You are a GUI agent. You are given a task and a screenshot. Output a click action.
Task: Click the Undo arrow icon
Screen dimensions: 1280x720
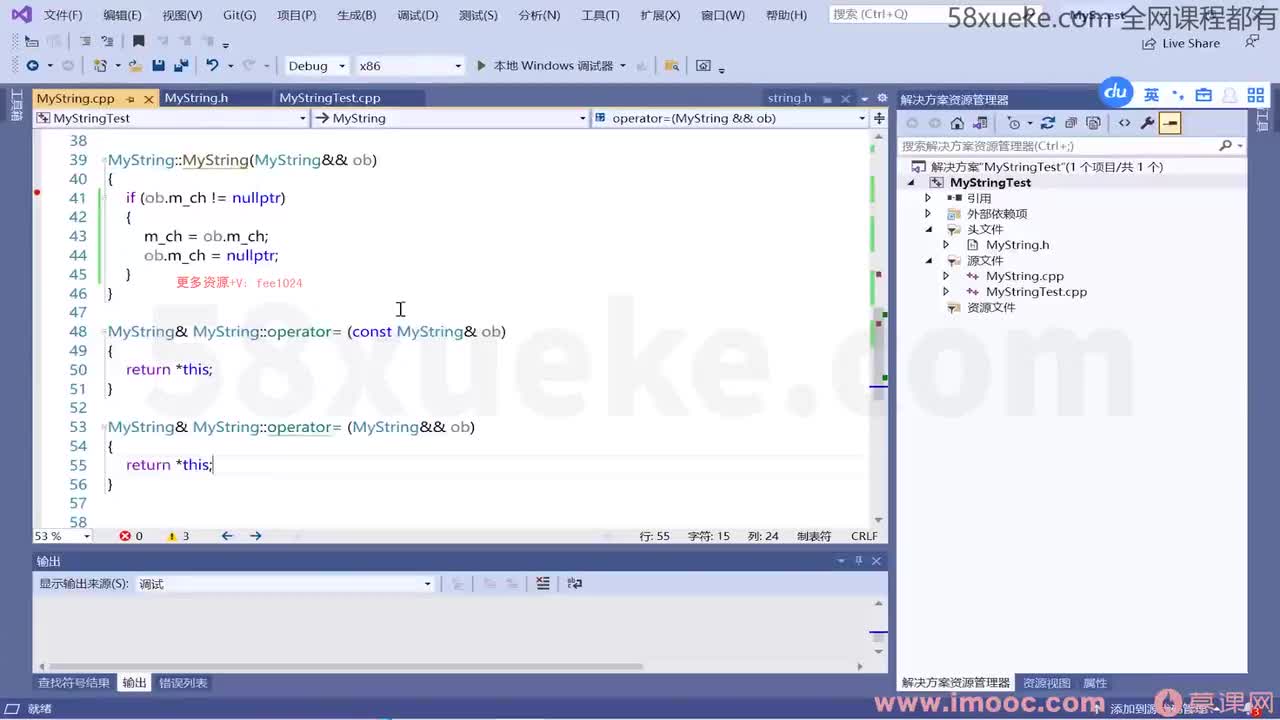(x=212, y=65)
